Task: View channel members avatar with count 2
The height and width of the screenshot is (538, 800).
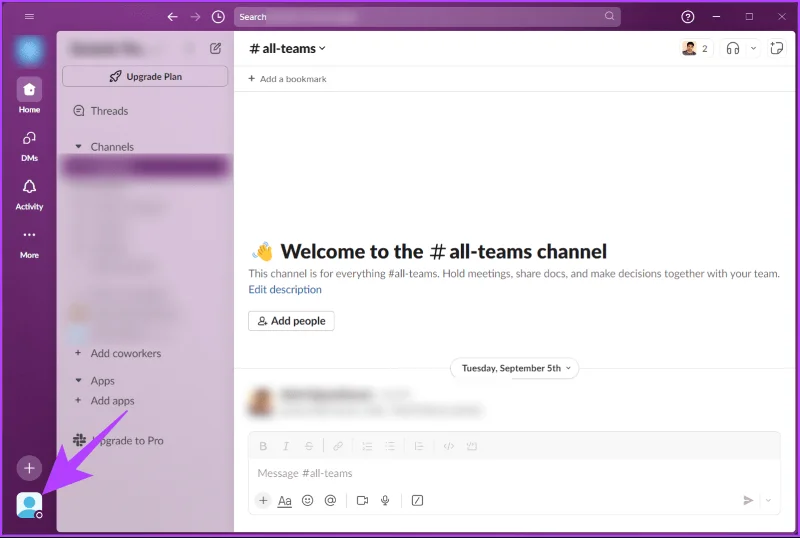Action: pyautogui.click(x=695, y=48)
